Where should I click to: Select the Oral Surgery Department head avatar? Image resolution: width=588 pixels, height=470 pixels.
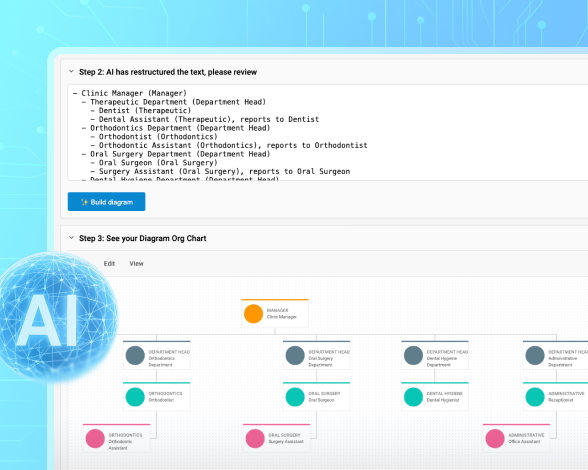tap(295, 355)
